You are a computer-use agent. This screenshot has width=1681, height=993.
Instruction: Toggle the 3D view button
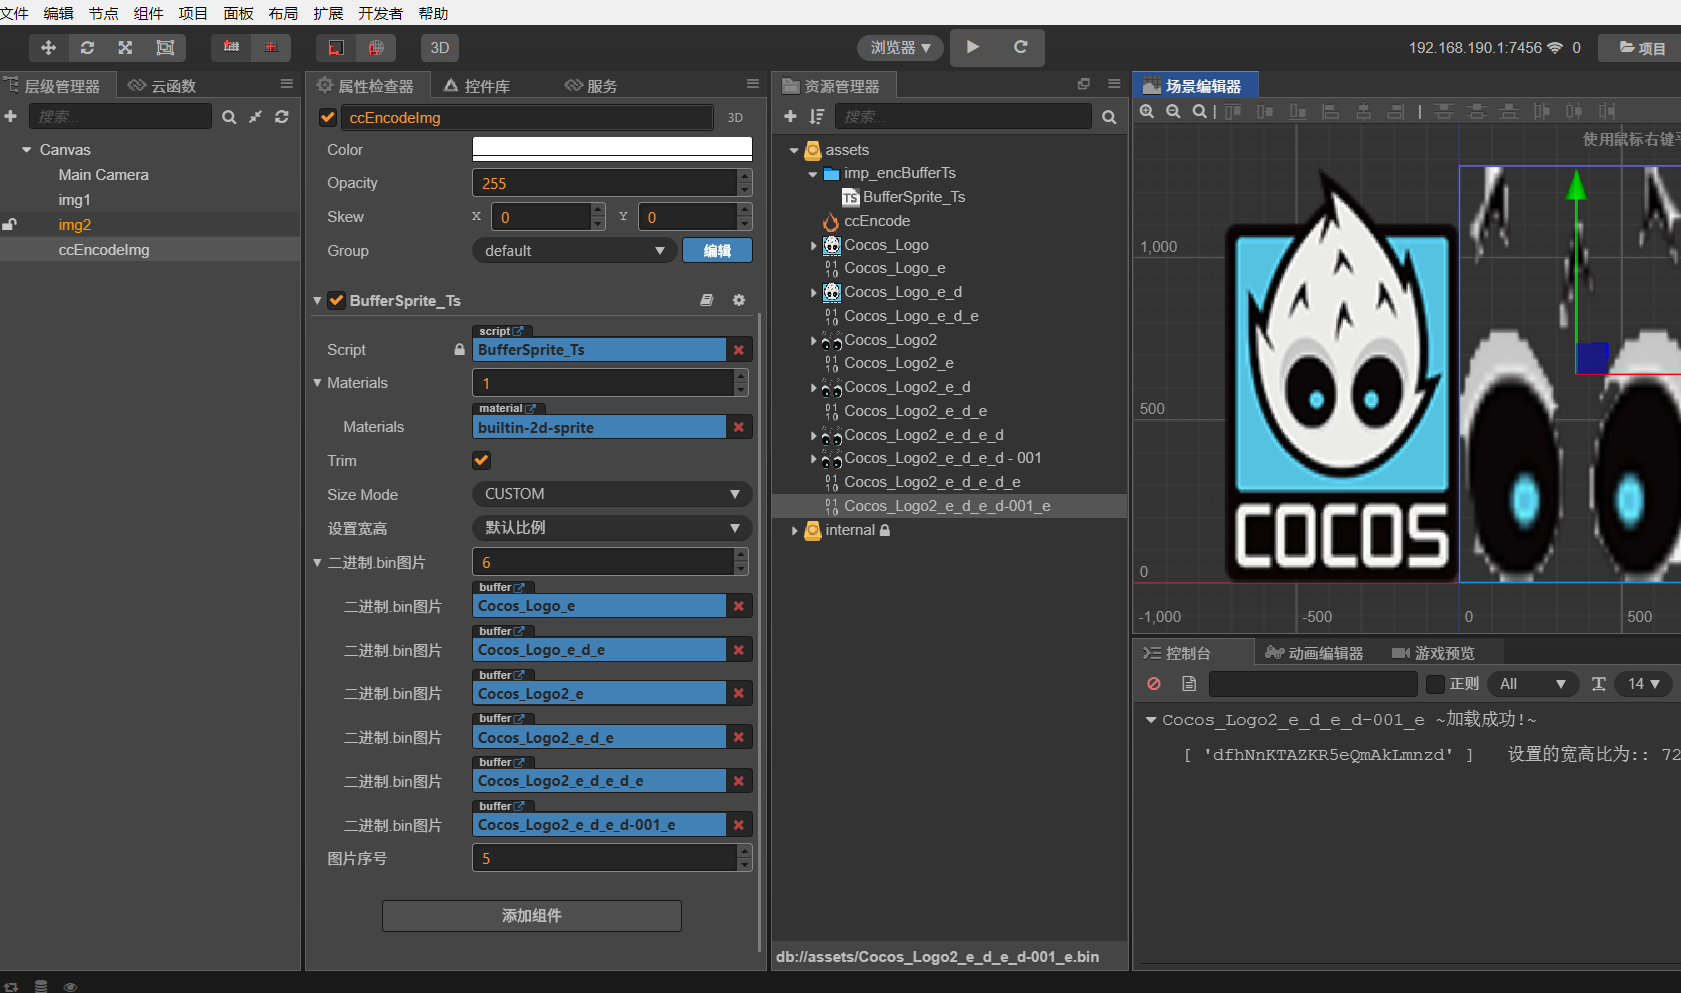point(440,47)
